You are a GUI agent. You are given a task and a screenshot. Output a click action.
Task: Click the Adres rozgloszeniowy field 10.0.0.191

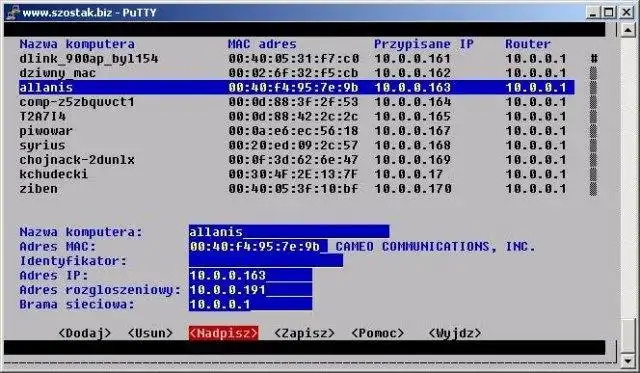(251, 290)
